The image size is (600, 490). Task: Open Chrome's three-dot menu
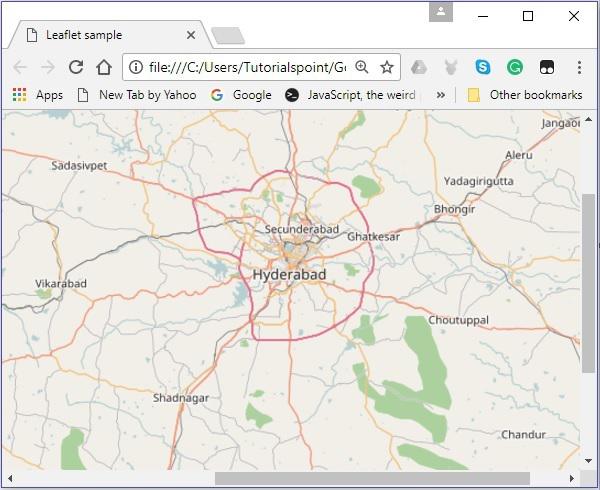point(579,67)
